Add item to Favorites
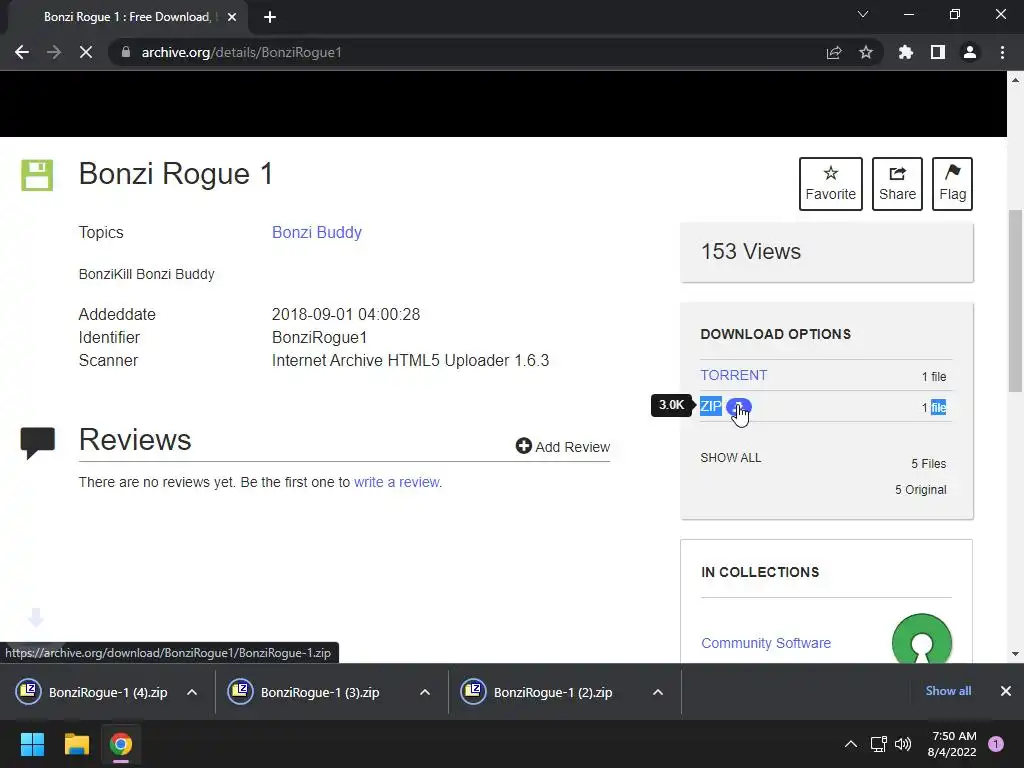 coord(831,184)
